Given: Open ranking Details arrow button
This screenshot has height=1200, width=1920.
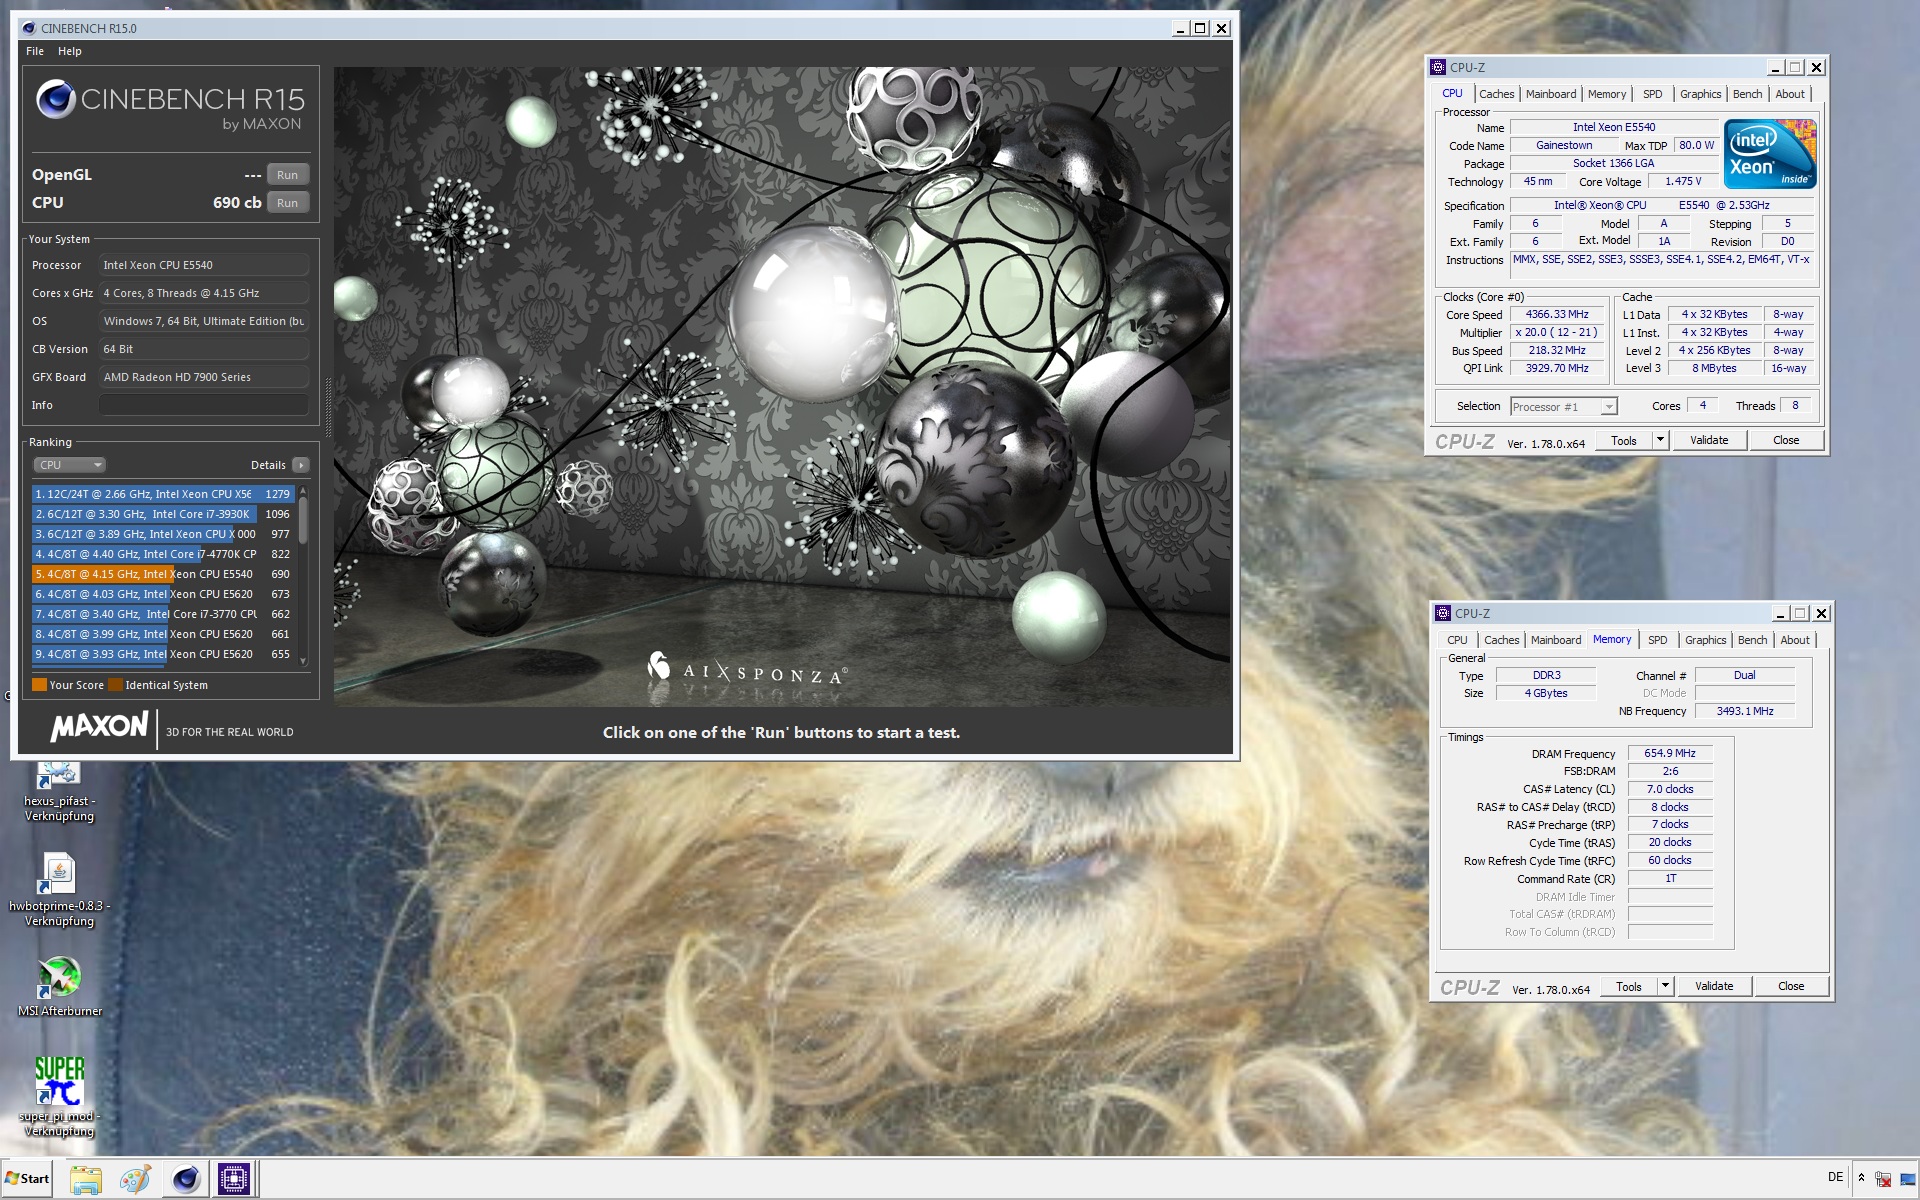Looking at the screenshot, I should coord(301,465).
